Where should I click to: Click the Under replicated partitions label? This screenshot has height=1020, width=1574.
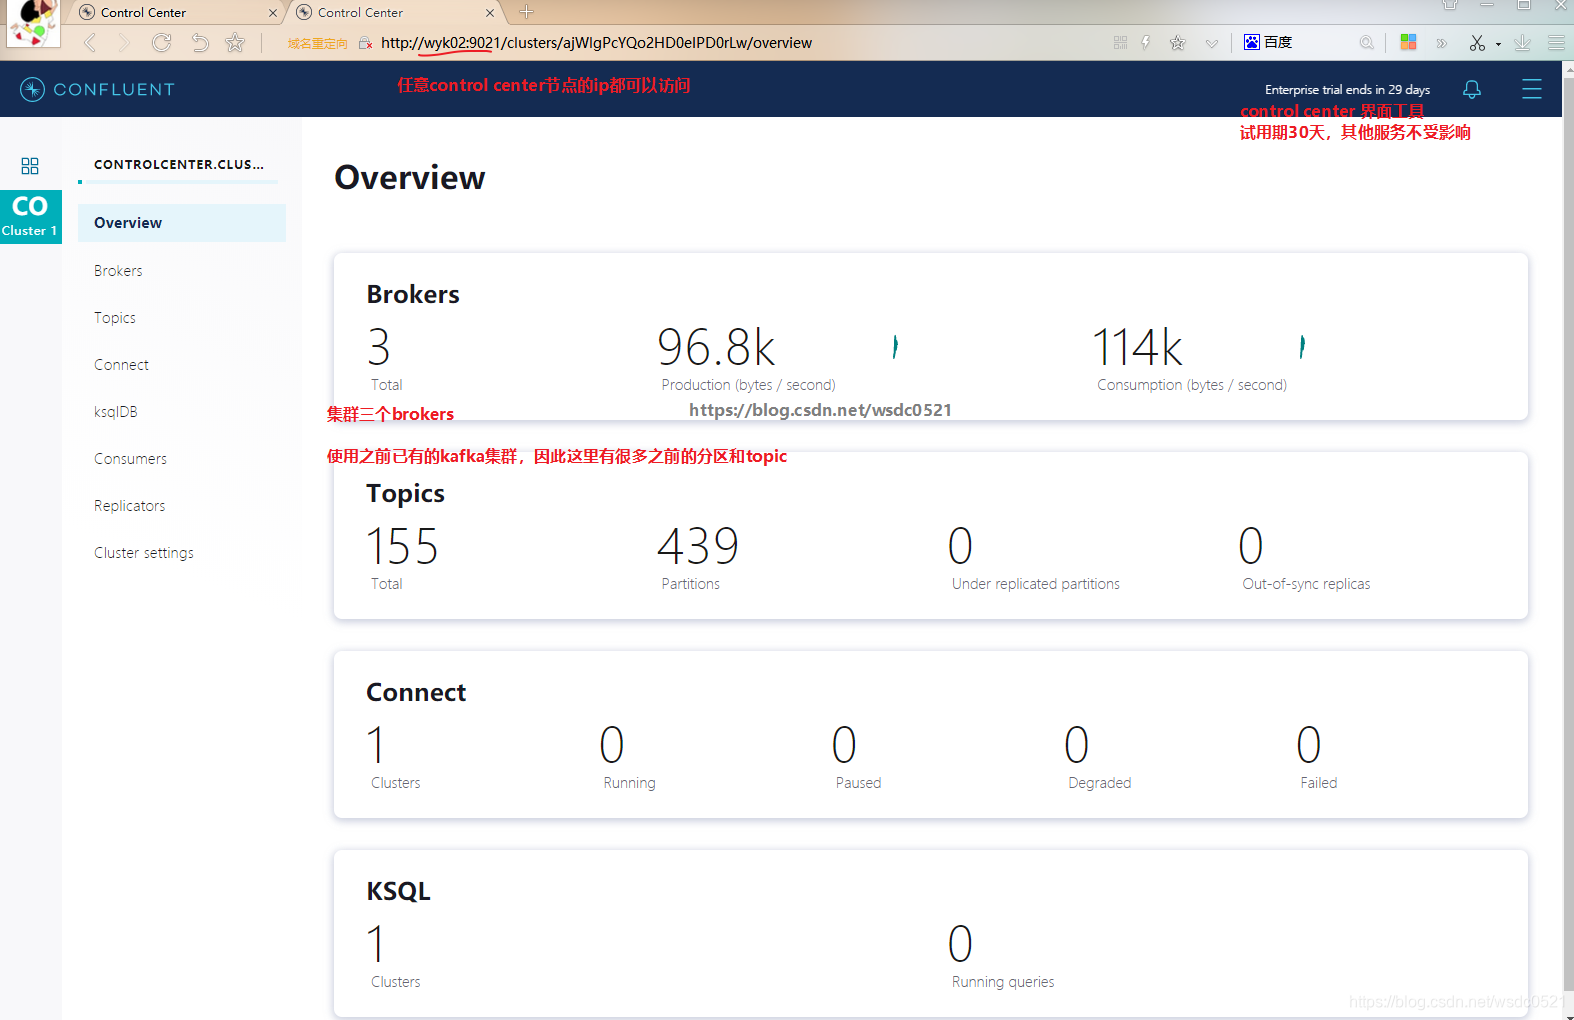pos(1036,584)
